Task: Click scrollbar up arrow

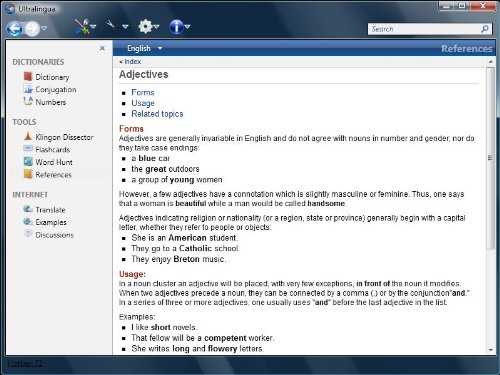Action: click(490, 62)
